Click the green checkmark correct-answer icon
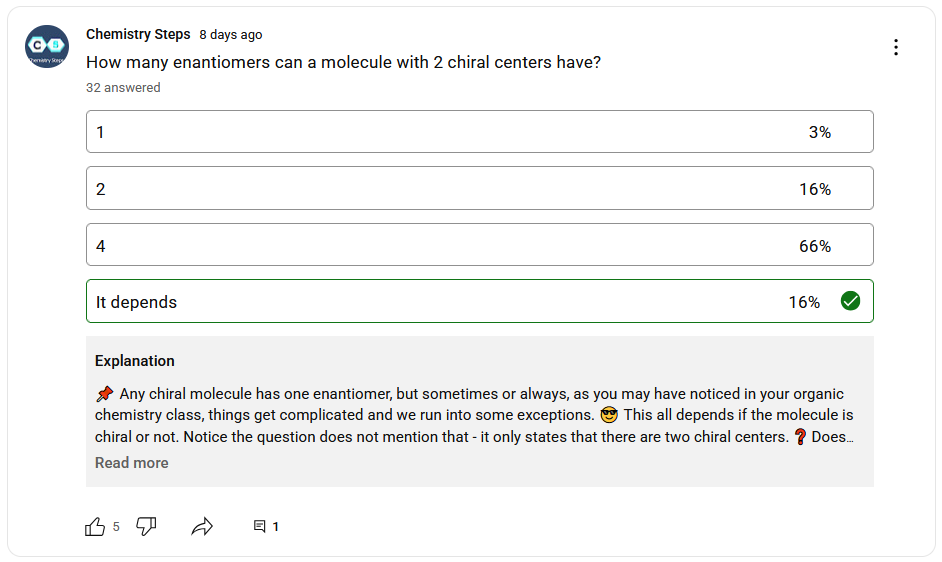Viewport: 942px width, 562px height. (850, 301)
